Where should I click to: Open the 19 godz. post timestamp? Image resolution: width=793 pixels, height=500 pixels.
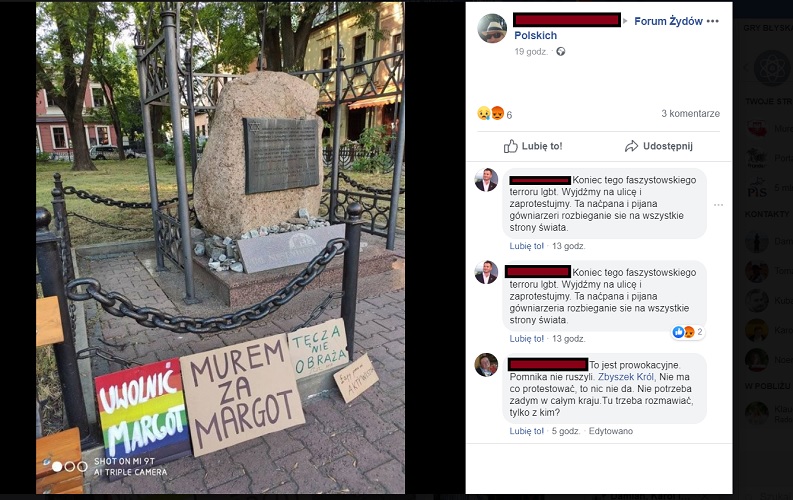(x=531, y=52)
